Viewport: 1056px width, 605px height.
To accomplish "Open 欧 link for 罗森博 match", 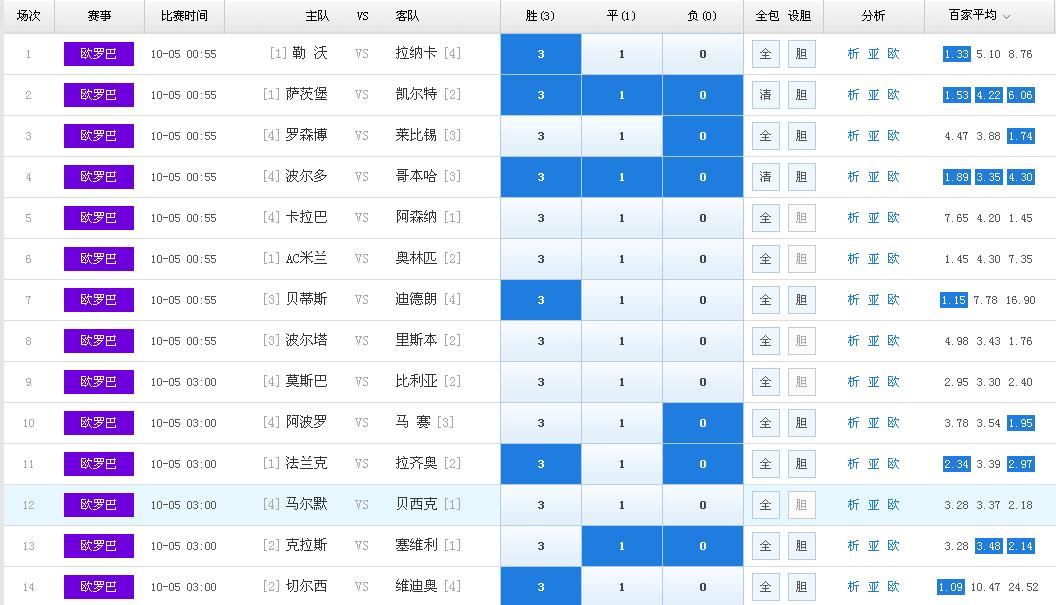I will [894, 136].
